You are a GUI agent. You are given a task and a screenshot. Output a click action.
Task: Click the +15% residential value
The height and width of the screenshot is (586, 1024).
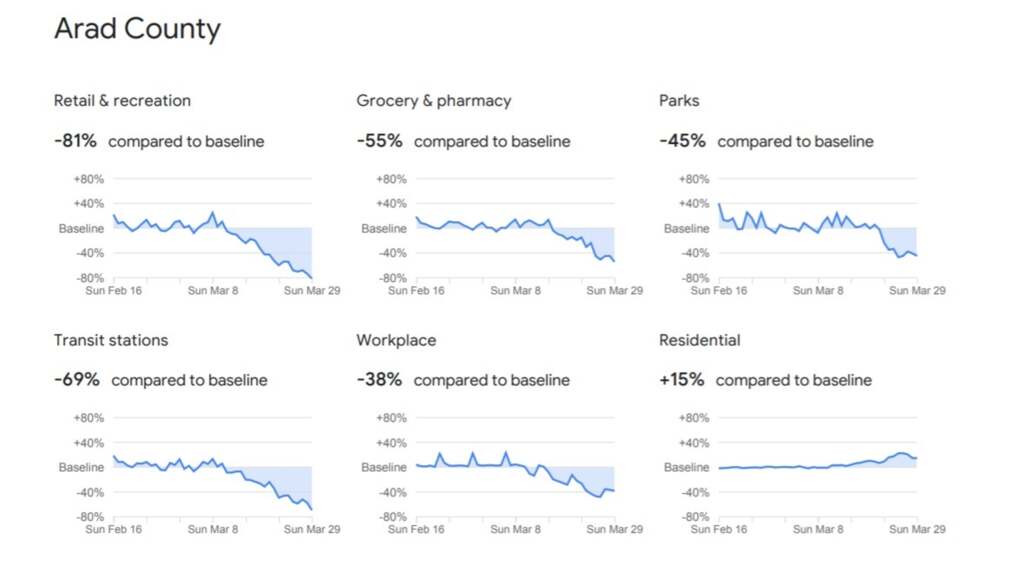pos(682,380)
